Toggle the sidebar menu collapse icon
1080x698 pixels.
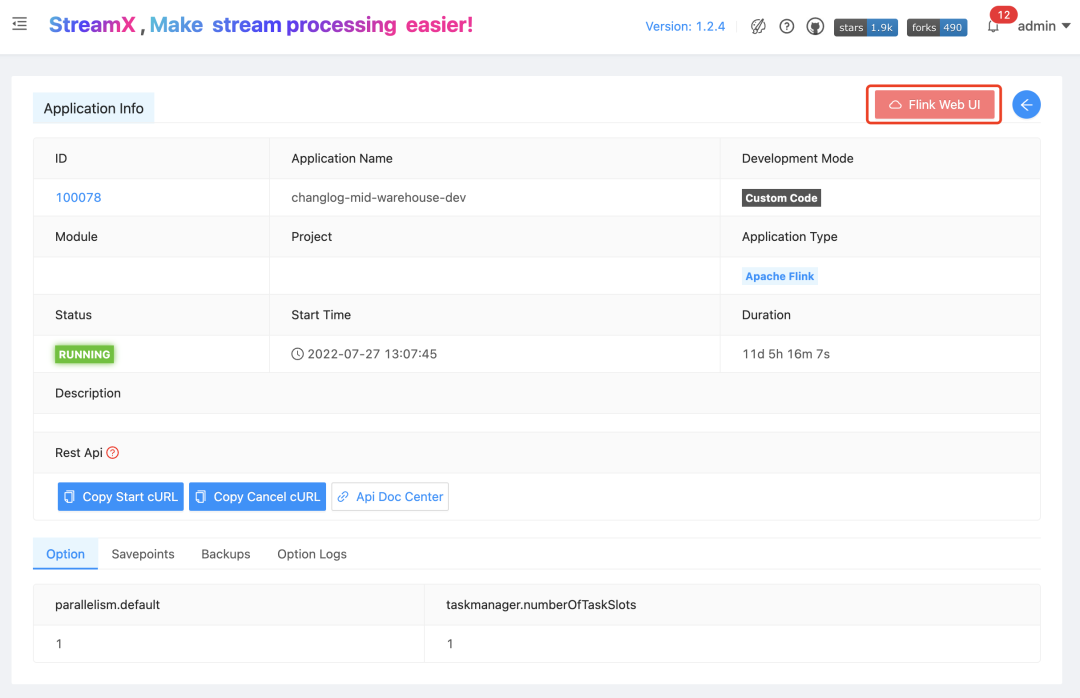pos(20,24)
